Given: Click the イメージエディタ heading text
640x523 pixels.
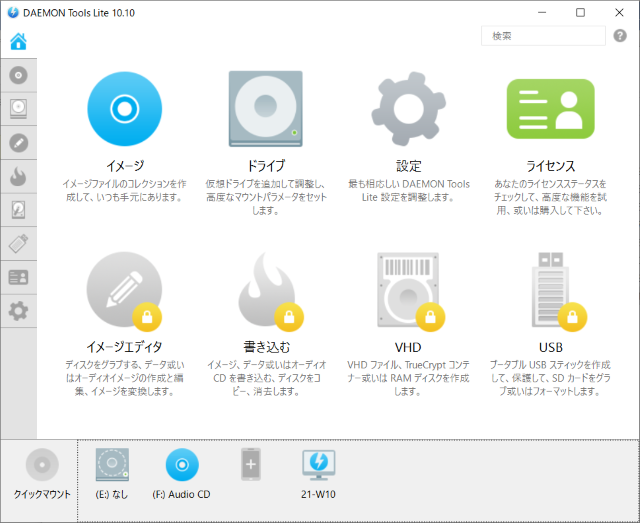Looking at the screenshot, I should click(124, 347).
